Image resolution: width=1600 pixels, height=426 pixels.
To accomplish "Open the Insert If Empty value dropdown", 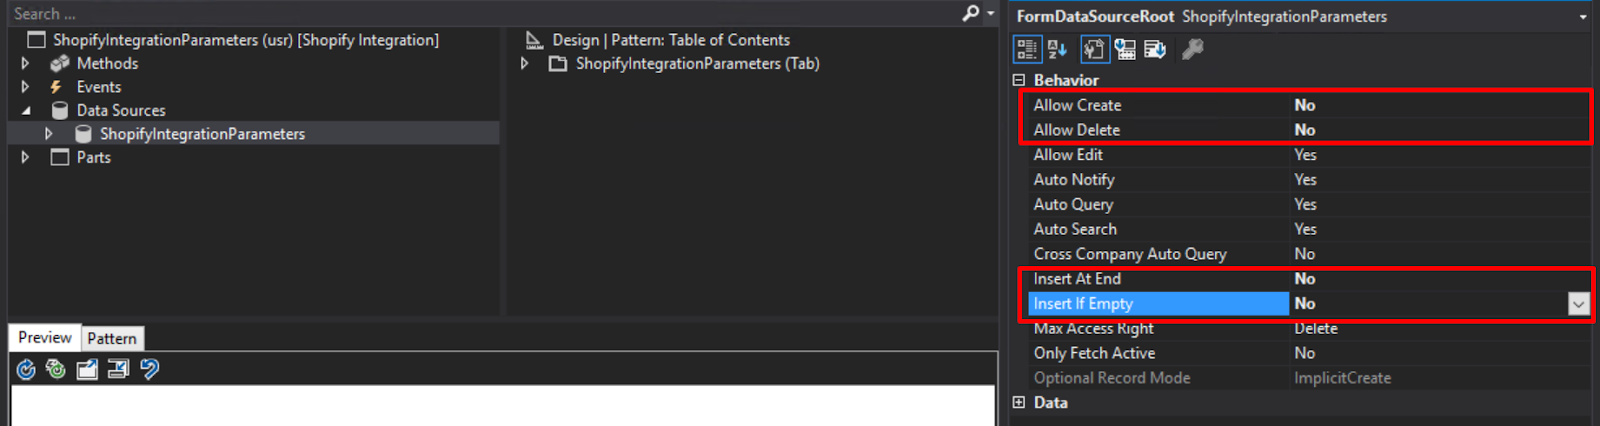I will [1579, 304].
